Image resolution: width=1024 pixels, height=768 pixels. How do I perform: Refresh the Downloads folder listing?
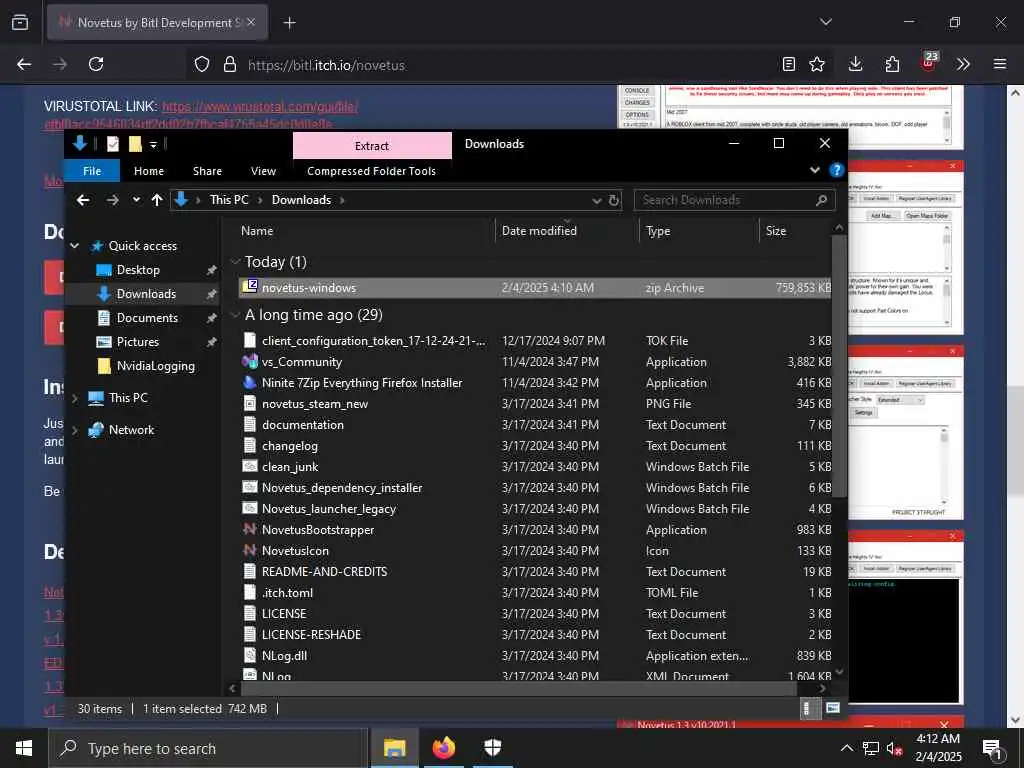click(x=614, y=200)
